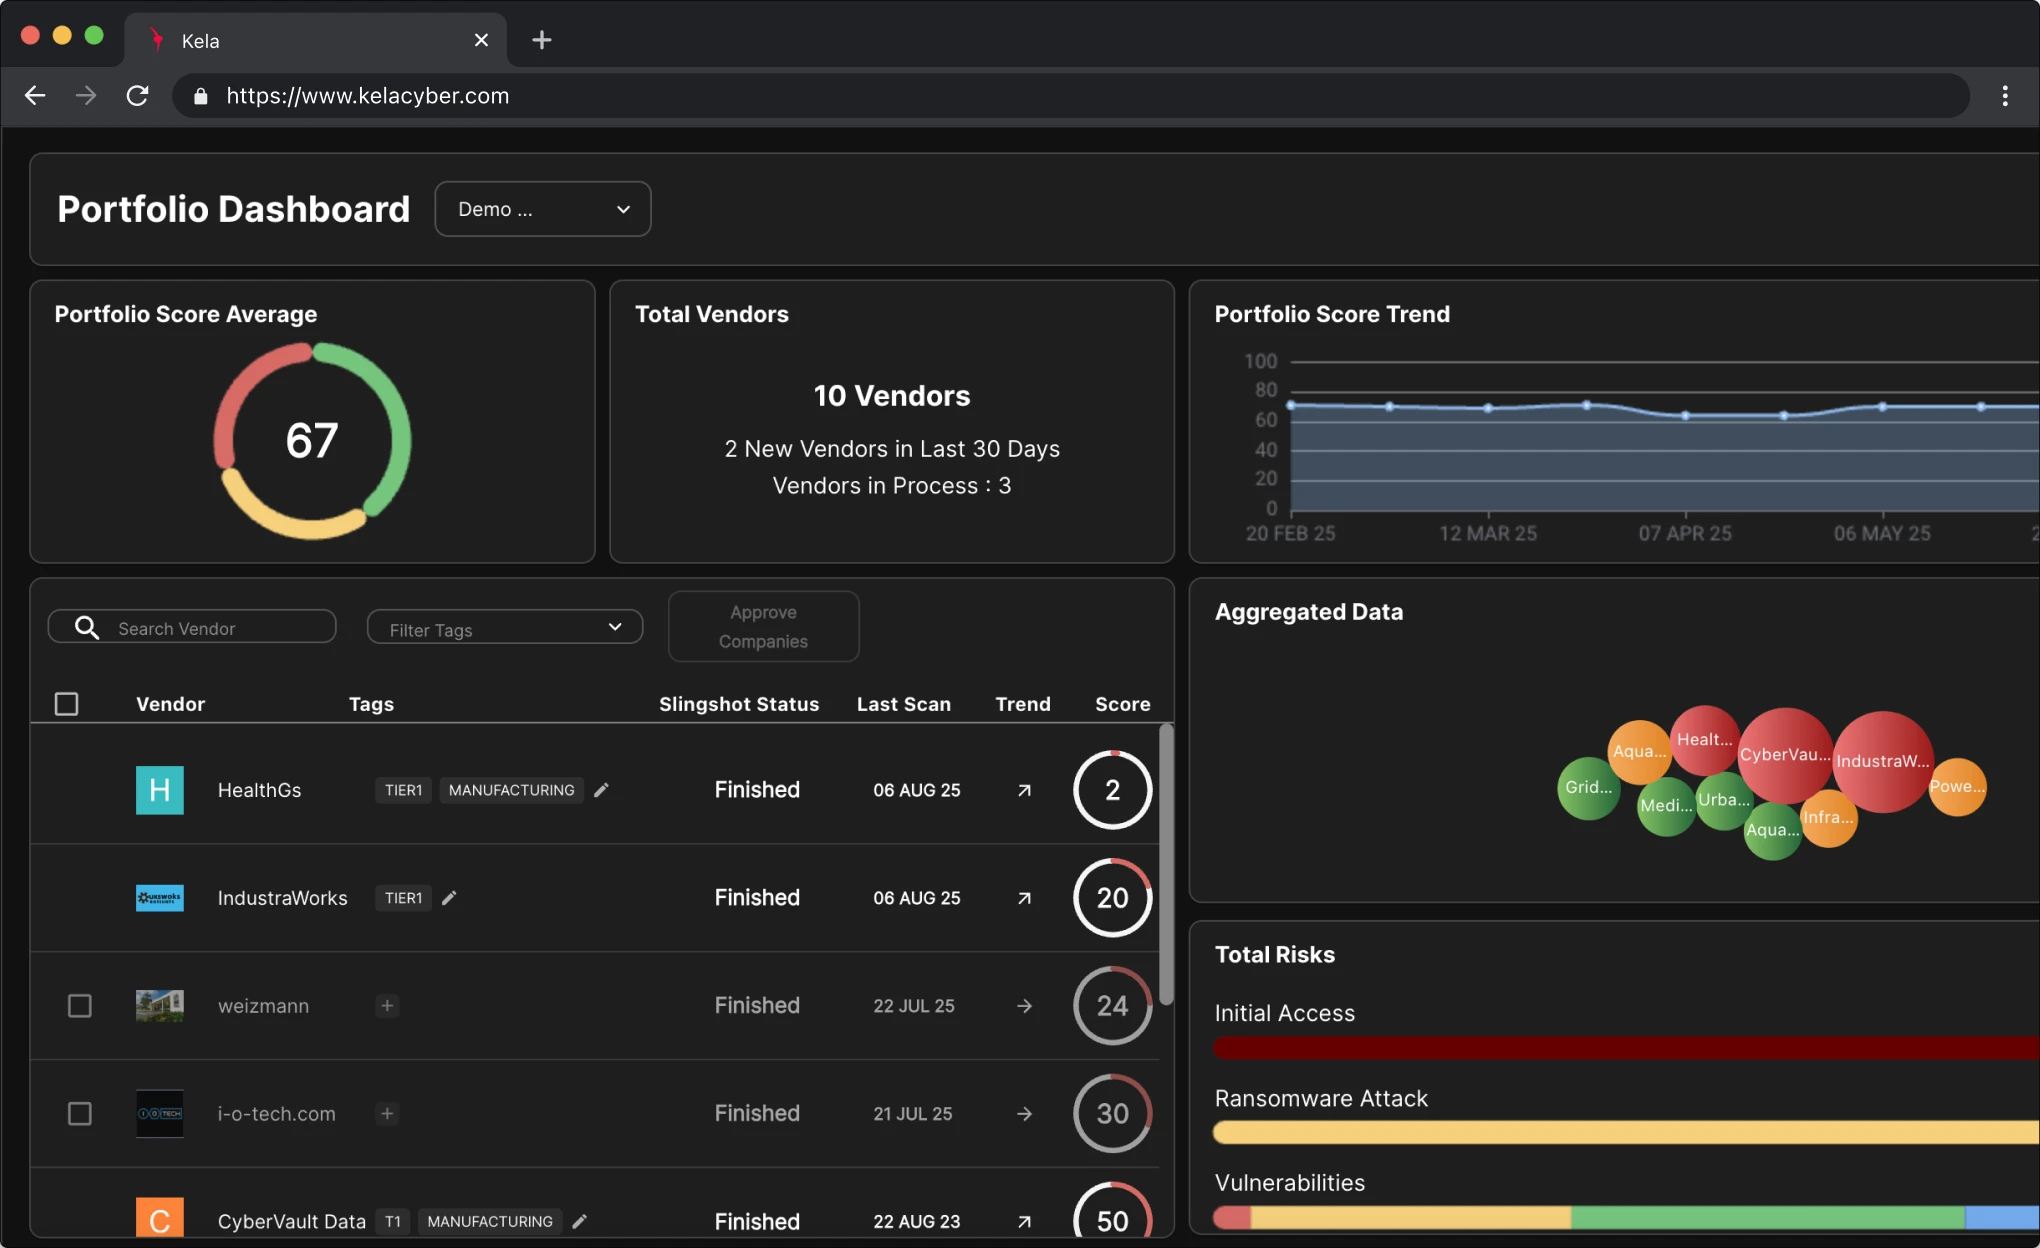This screenshot has height=1248, width=2040.
Task: Open the Demo portfolio dropdown
Action: [543, 209]
